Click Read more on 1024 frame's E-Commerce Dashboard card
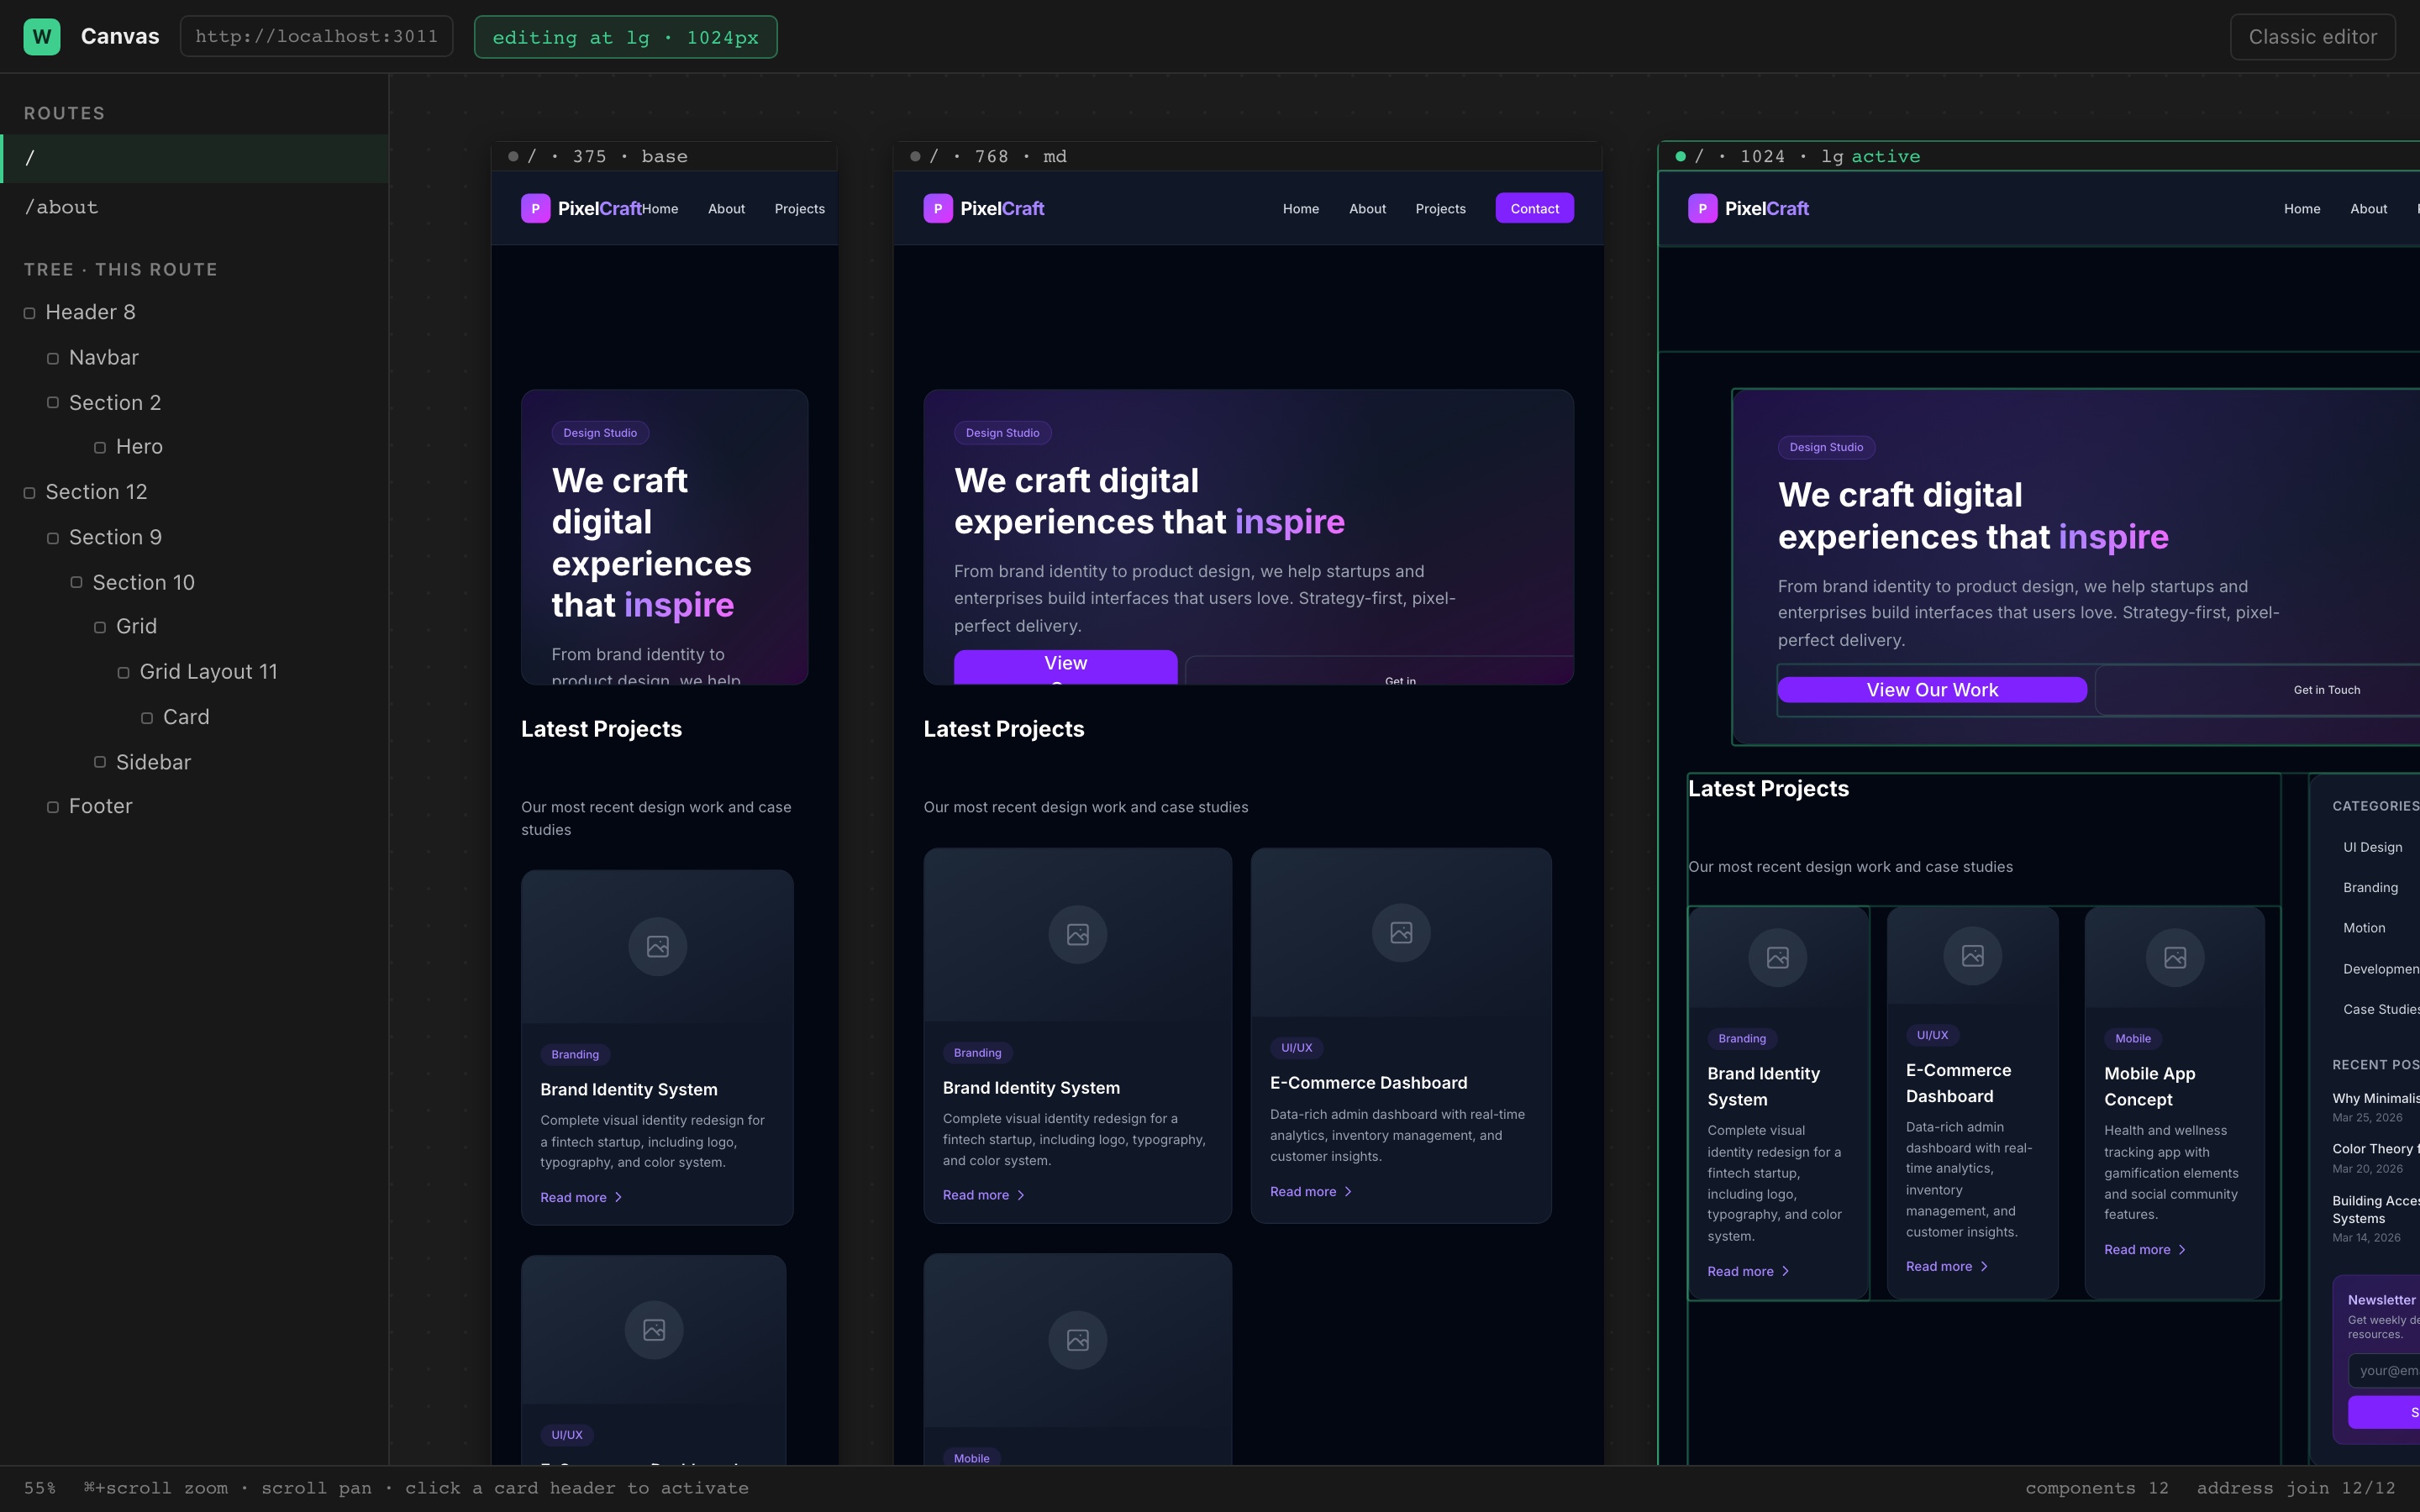 [1947, 1267]
